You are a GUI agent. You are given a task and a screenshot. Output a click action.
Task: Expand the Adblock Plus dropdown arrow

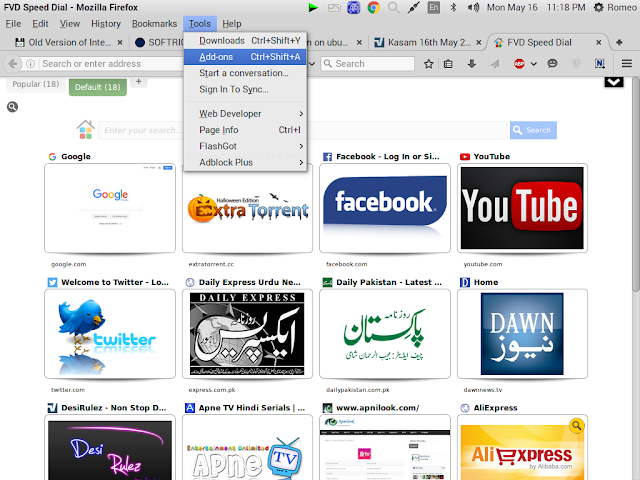coord(533,64)
